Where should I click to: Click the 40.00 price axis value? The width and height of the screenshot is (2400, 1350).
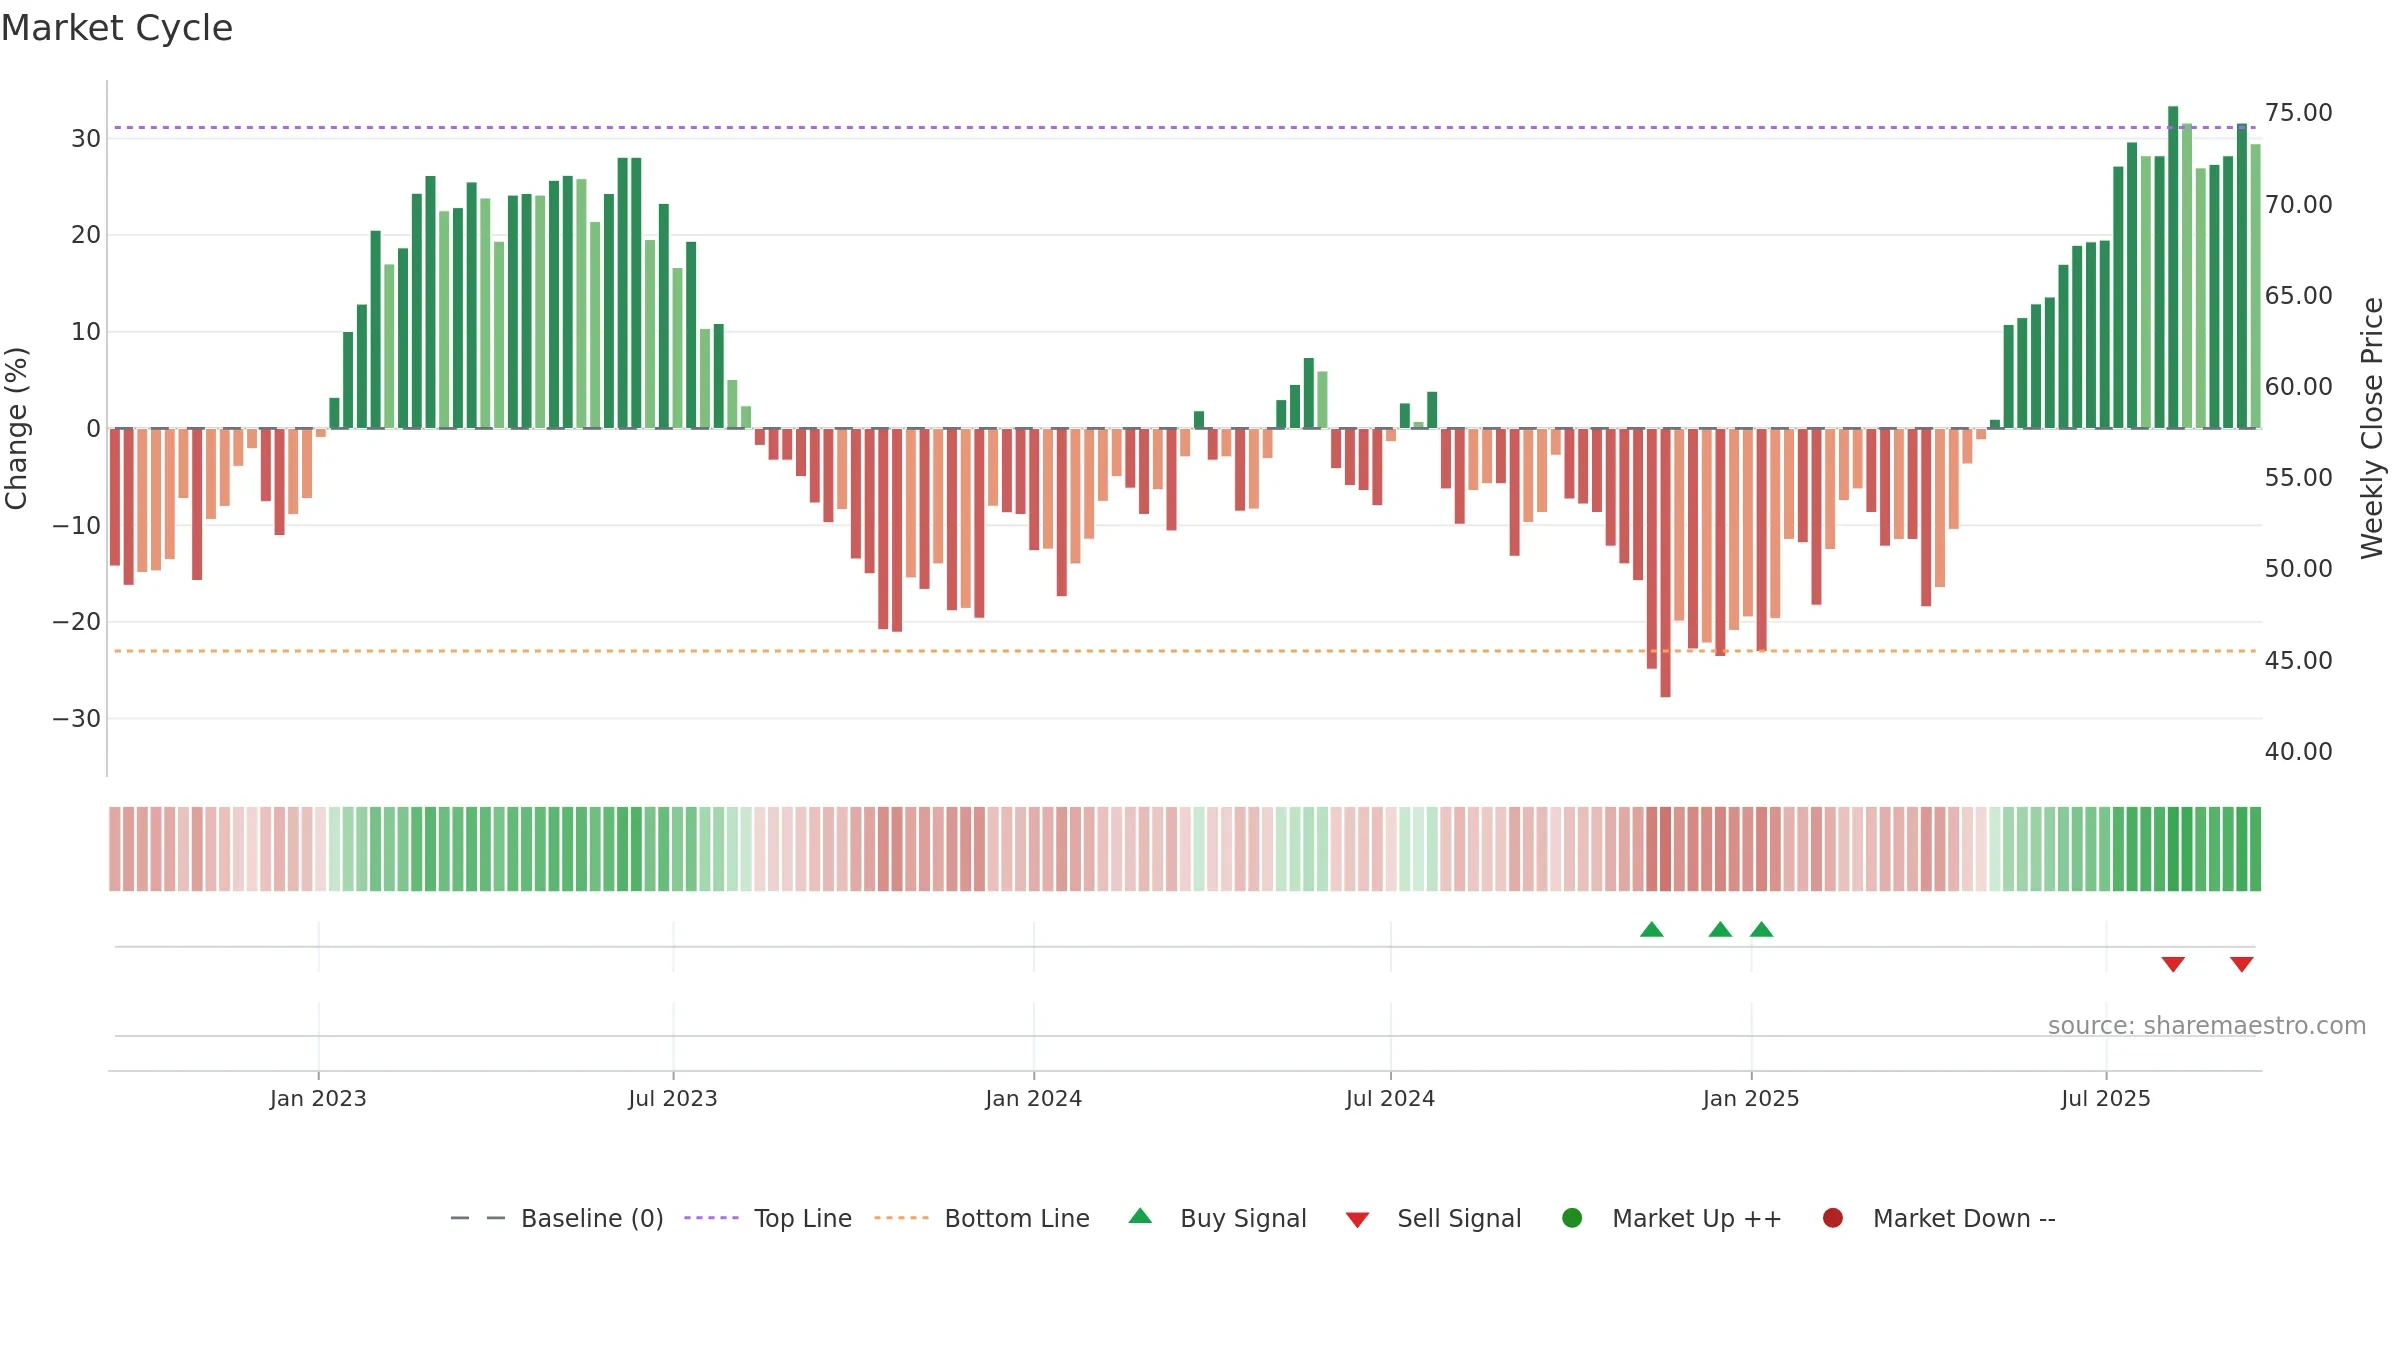coord(2298,751)
